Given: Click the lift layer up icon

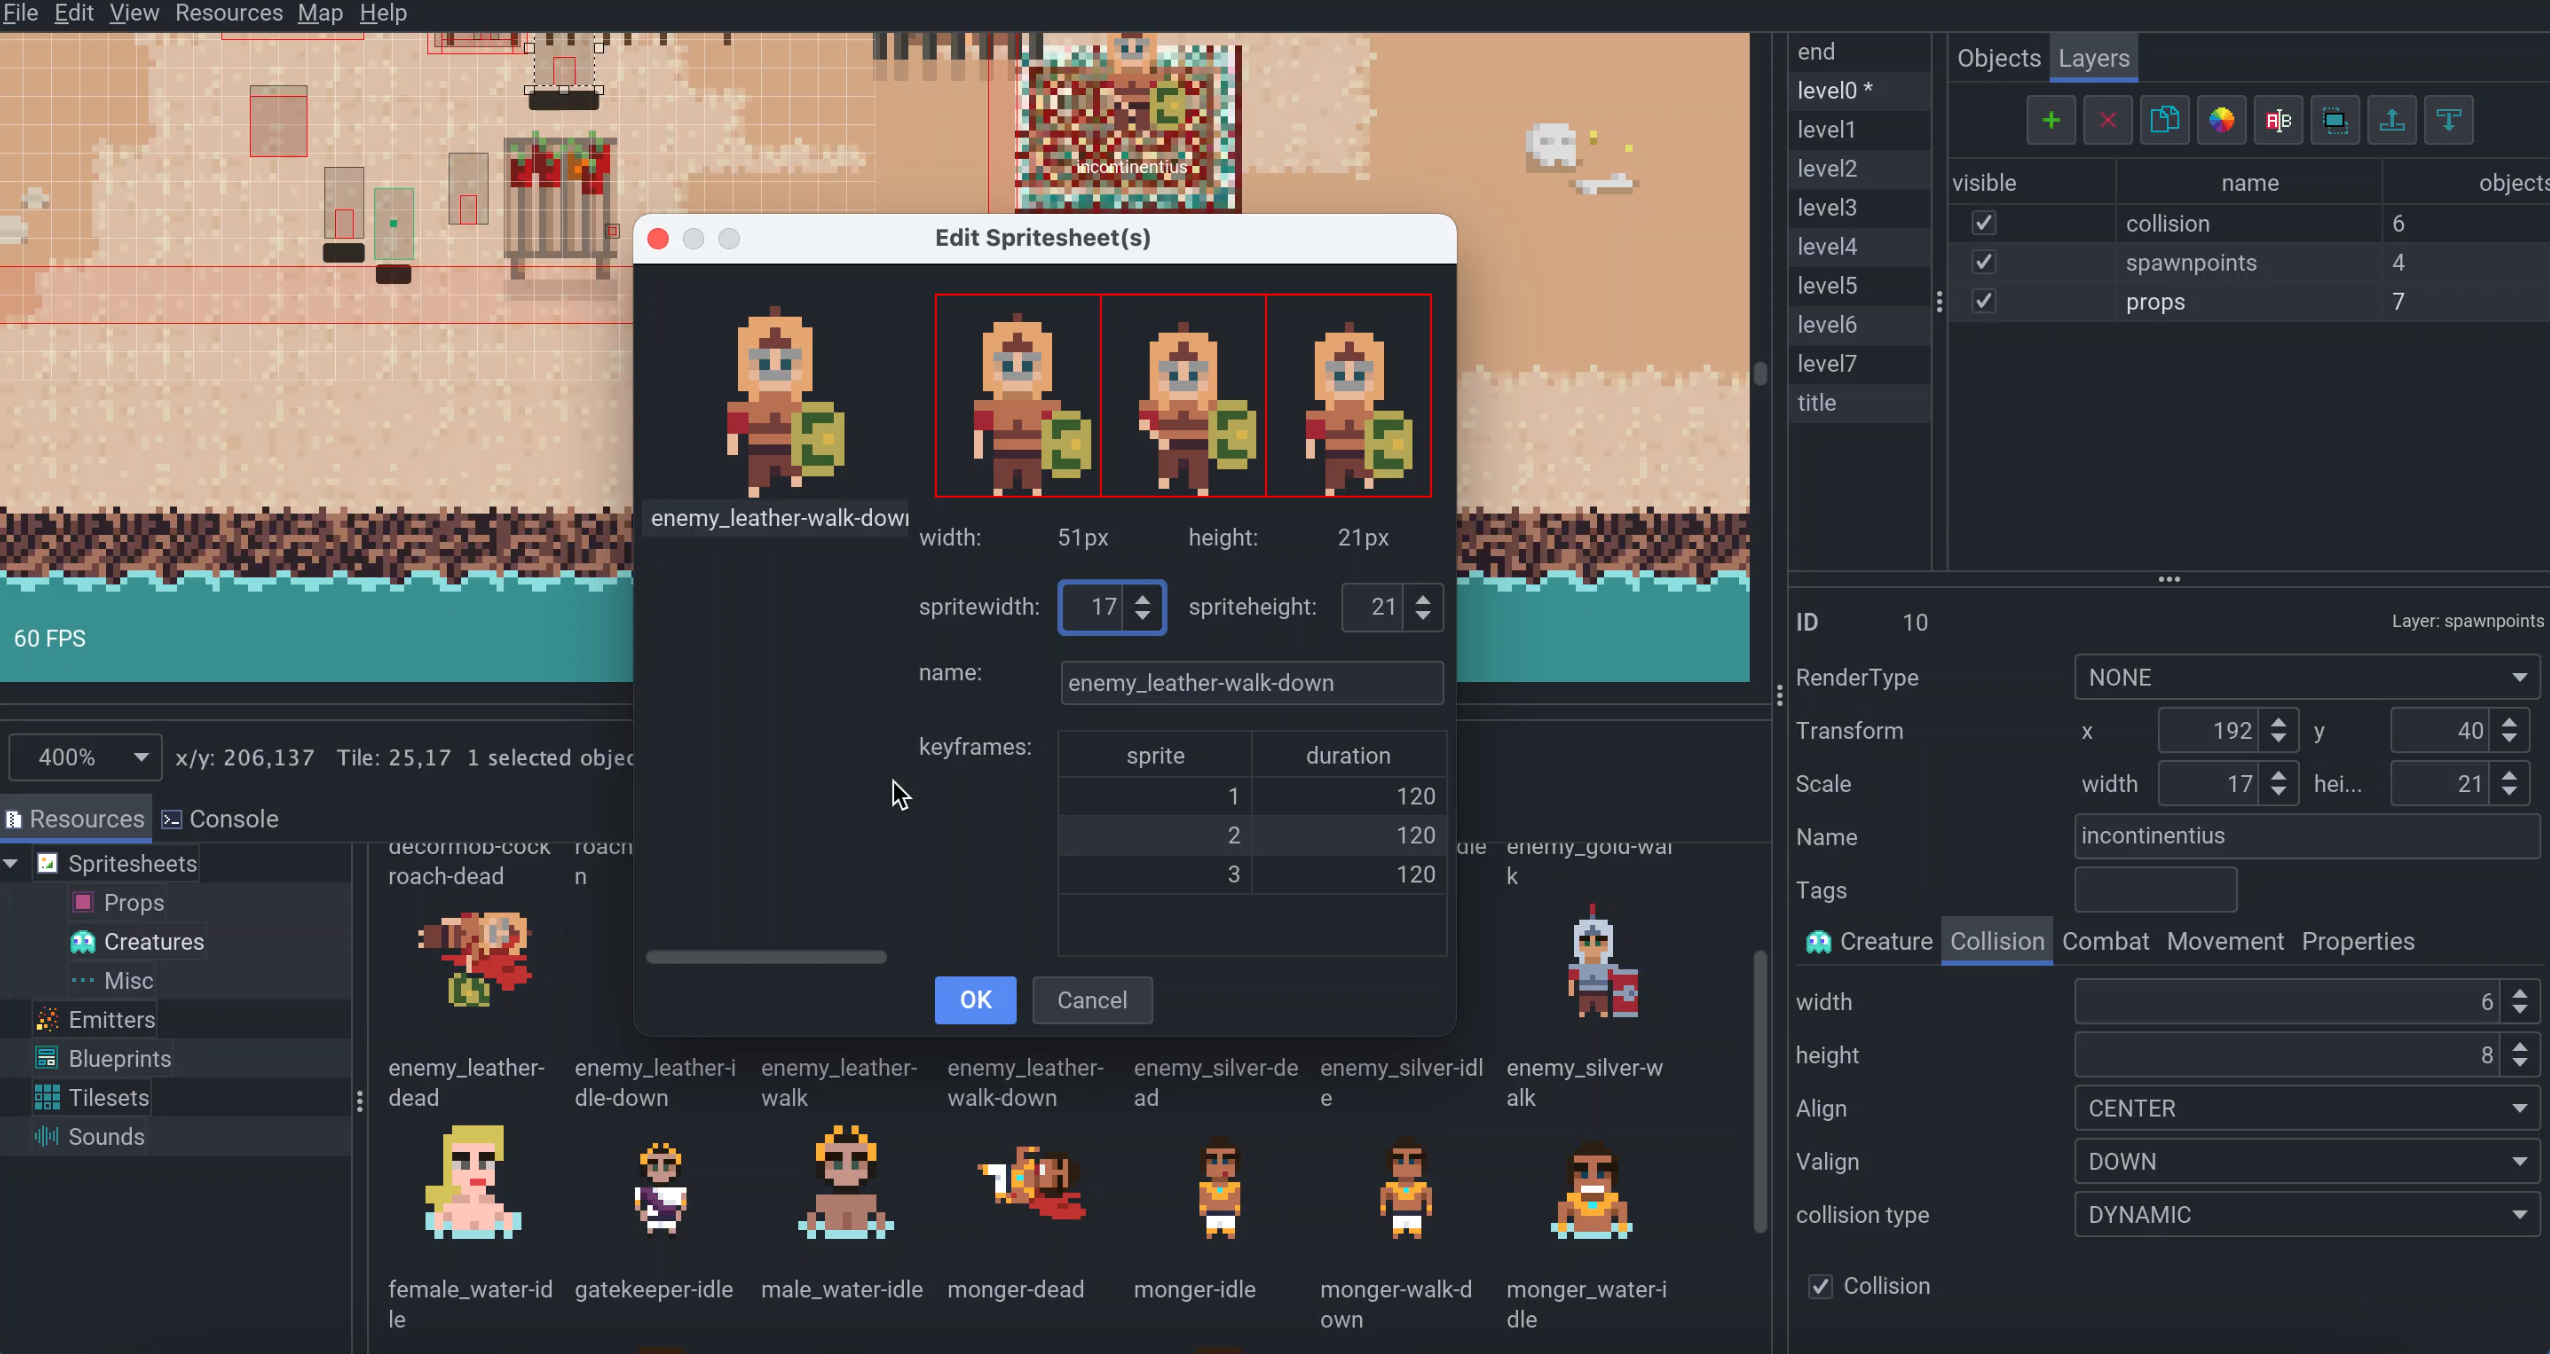Looking at the screenshot, I should pos(2392,120).
